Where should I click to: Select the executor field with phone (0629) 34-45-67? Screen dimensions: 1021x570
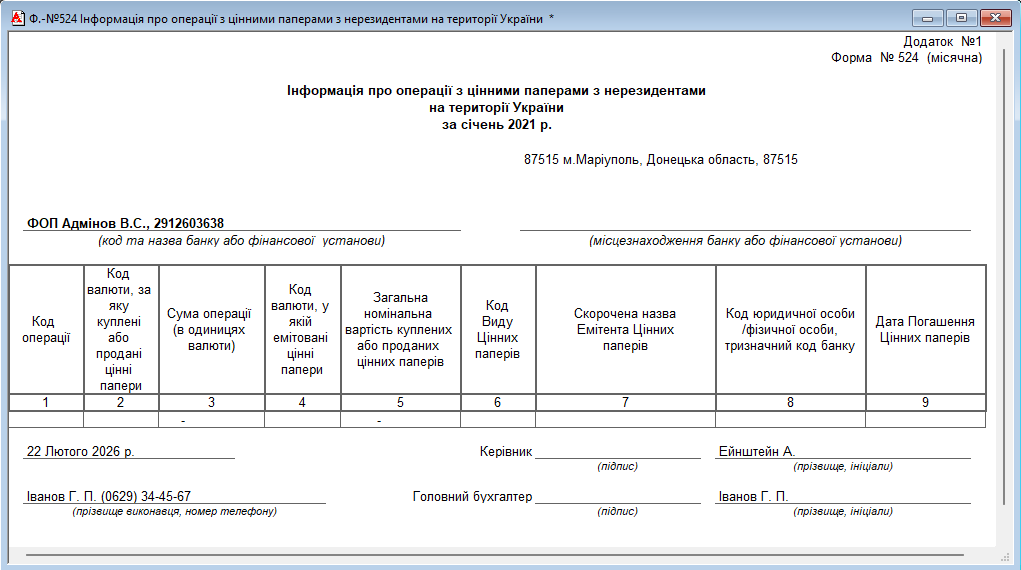(108, 497)
